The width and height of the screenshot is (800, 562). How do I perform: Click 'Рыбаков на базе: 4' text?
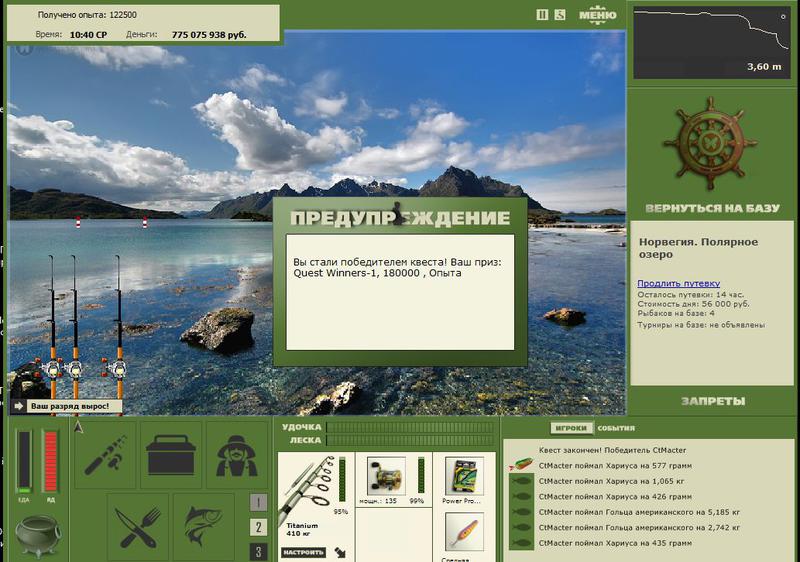click(x=676, y=313)
